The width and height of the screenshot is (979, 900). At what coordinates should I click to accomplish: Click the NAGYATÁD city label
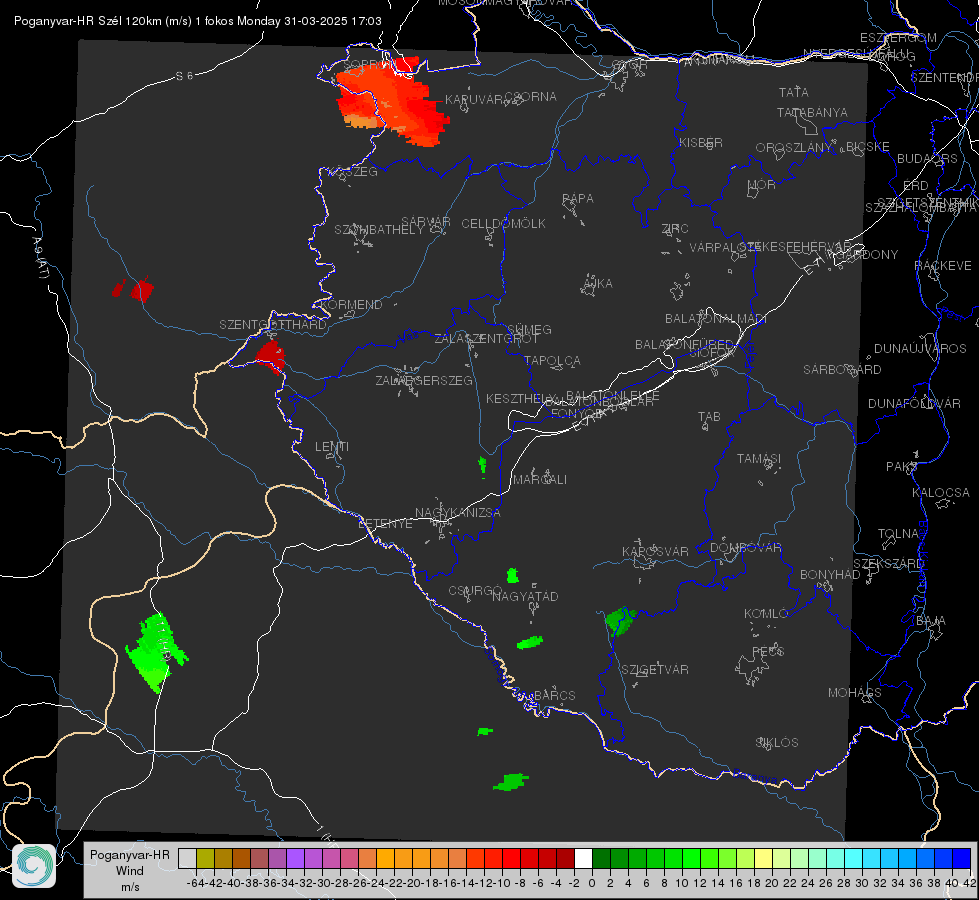click(525, 596)
